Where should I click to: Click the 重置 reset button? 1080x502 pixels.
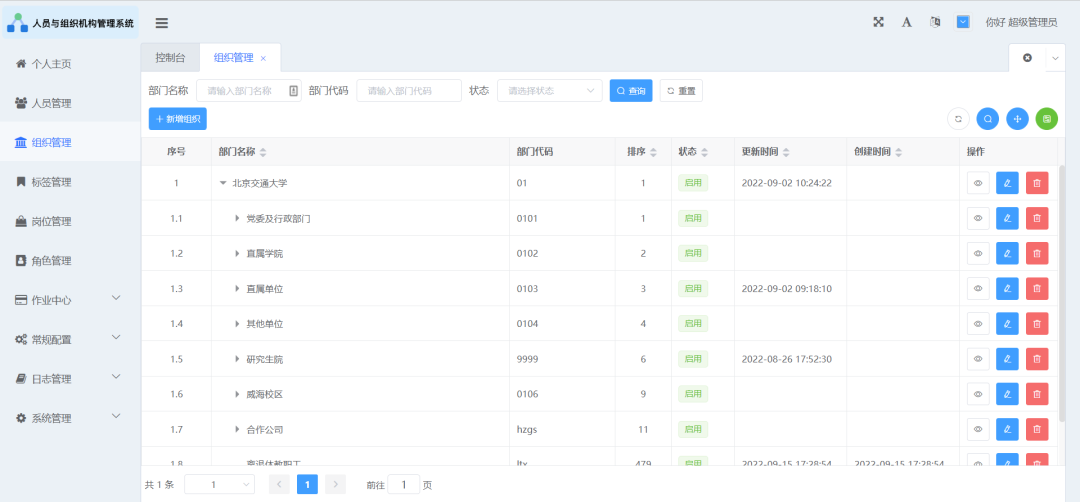tap(681, 90)
